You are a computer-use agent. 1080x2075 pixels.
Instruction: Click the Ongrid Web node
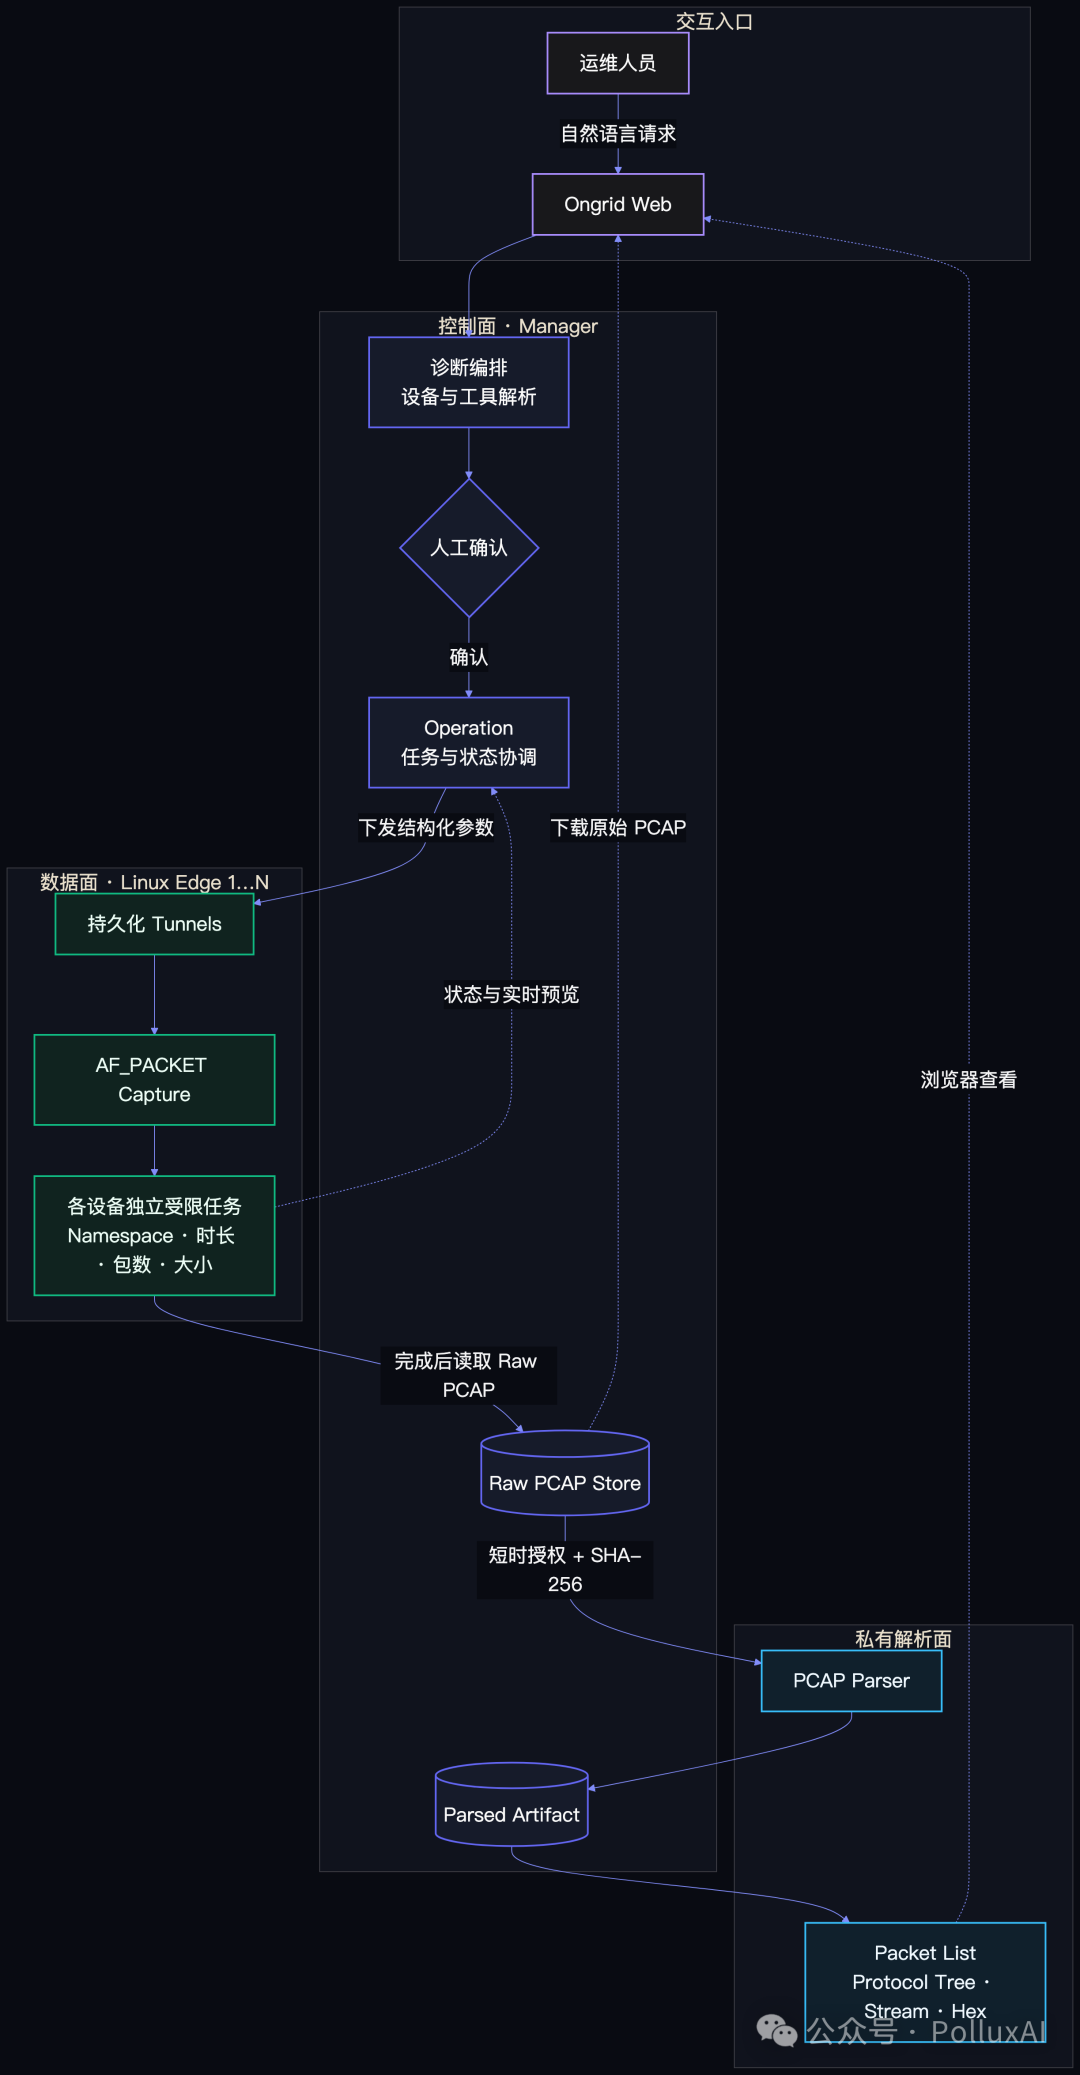618,204
